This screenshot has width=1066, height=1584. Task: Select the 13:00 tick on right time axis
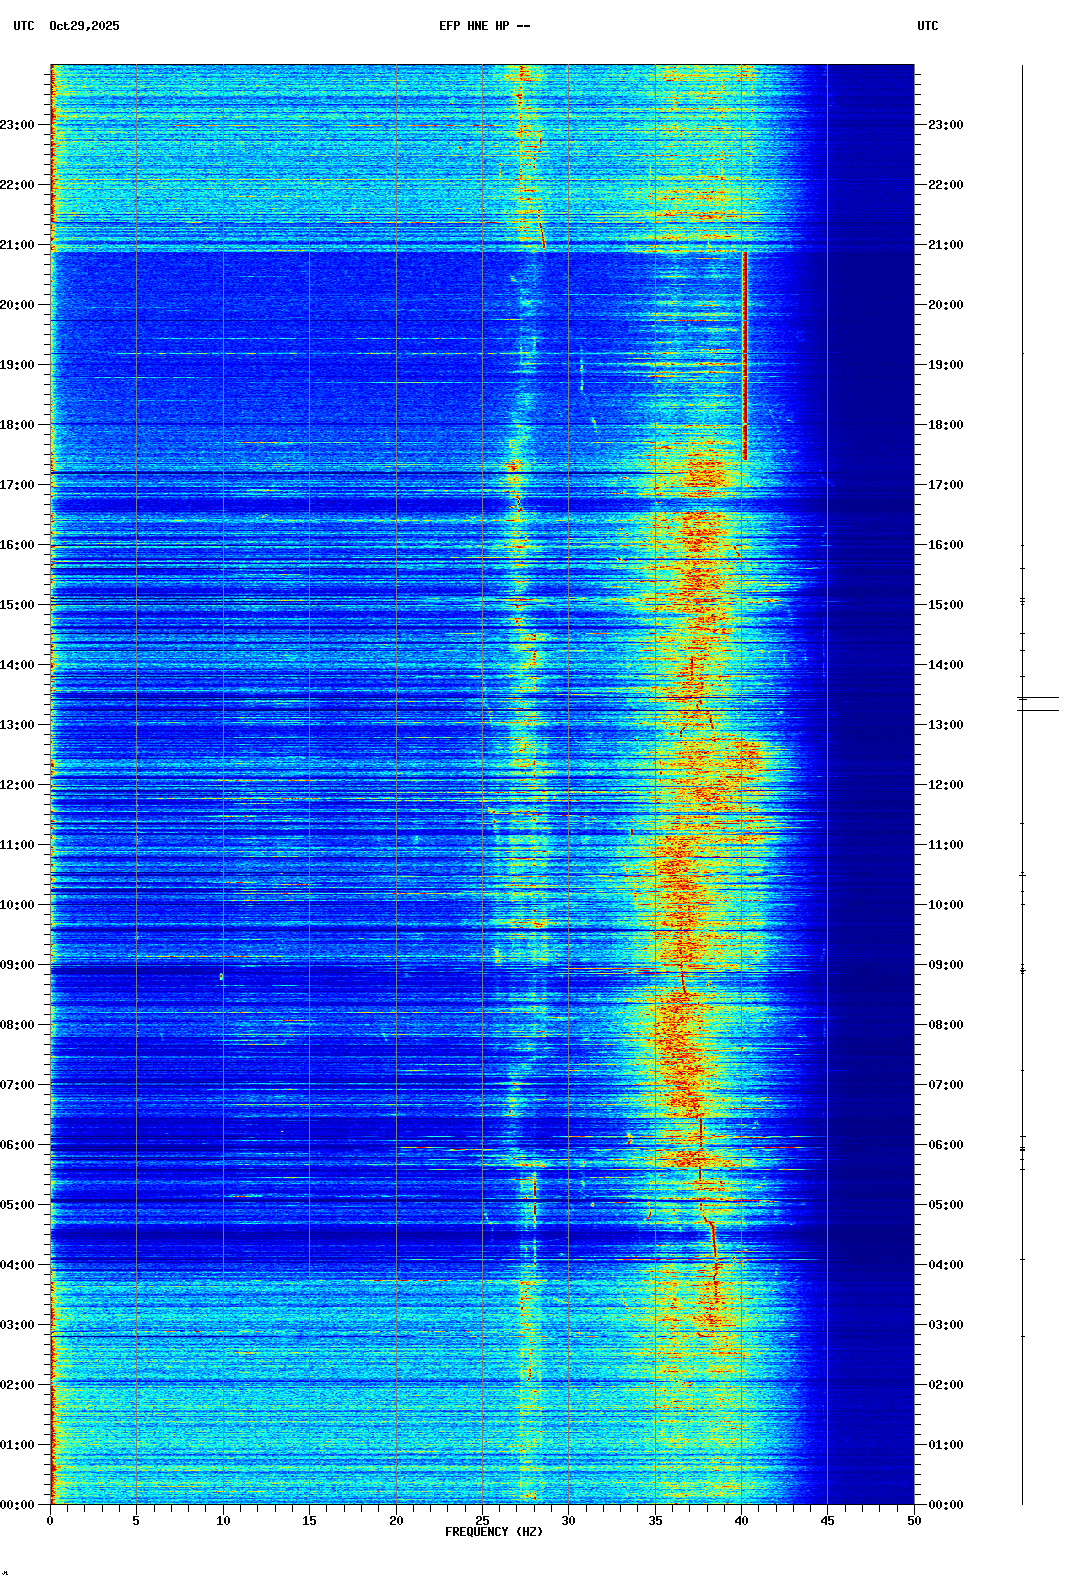pyautogui.click(x=945, y=725)
